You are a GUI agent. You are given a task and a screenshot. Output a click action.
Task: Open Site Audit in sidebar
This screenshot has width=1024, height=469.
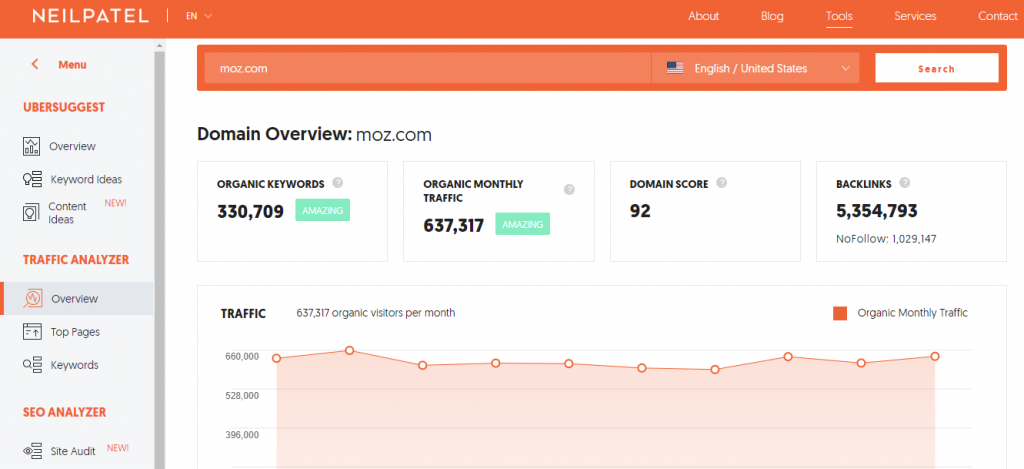[73, 451]
